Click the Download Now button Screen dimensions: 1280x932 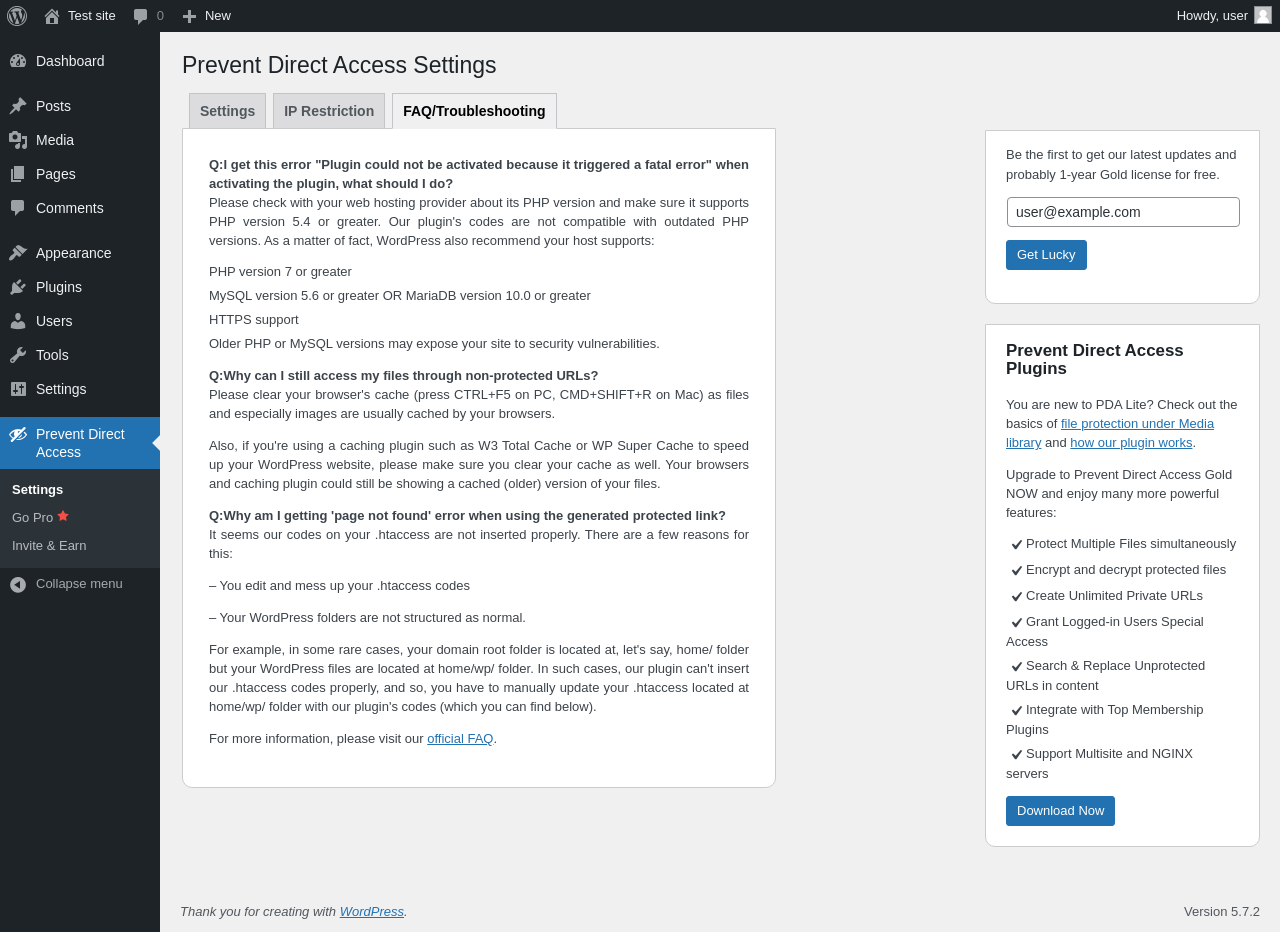pyautogui.click(x=1060, y=811)
